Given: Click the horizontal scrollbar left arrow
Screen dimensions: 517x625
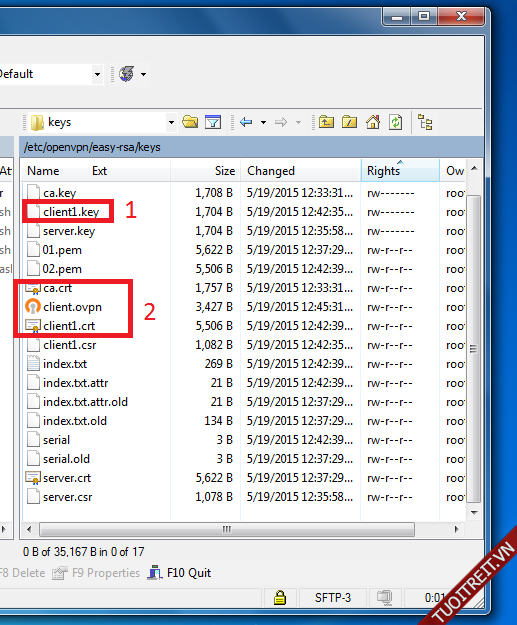Looking at the screenshot, I should (x=29, y=529).
